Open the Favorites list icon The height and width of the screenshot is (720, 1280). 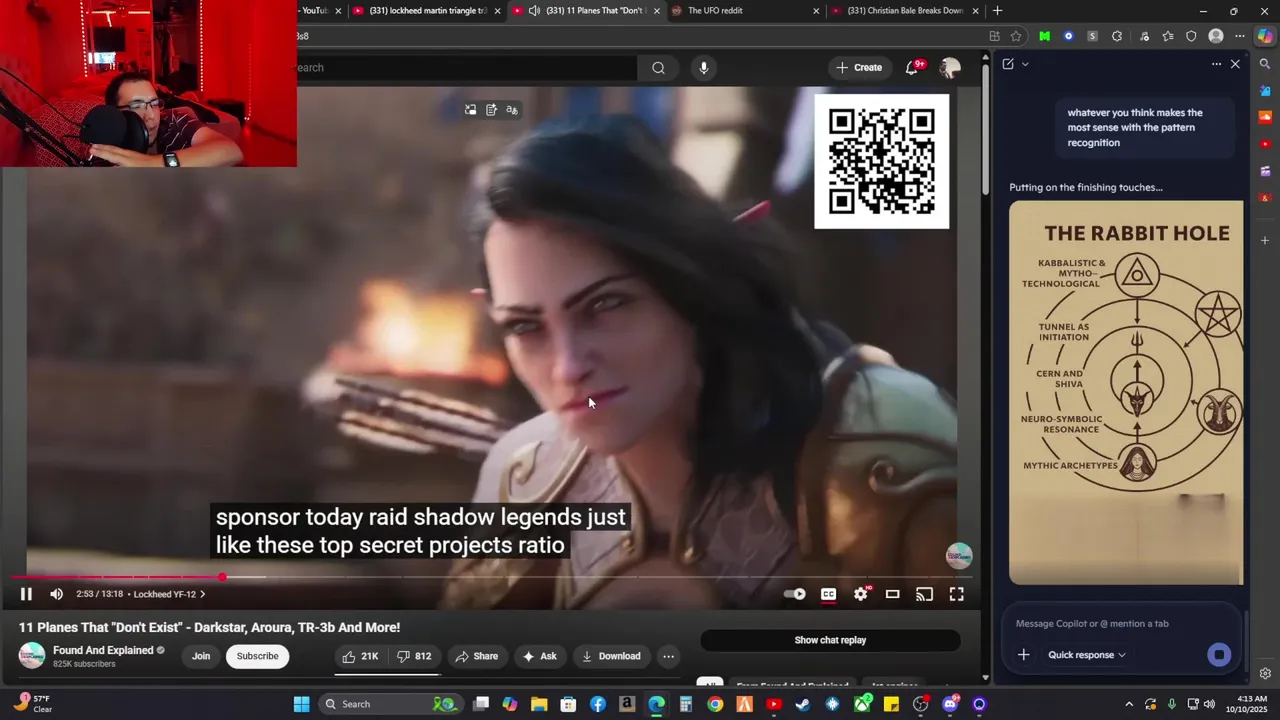pos(1167,36)
